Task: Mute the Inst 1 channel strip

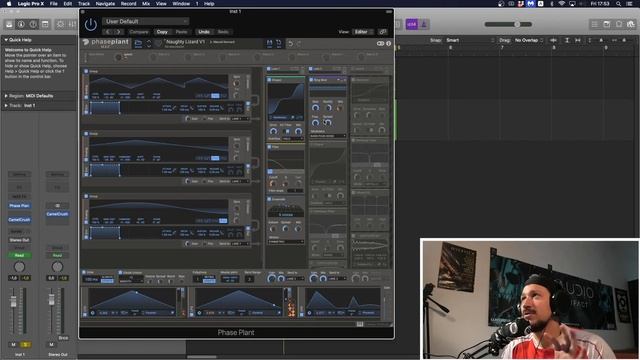Action: point(13,345)
